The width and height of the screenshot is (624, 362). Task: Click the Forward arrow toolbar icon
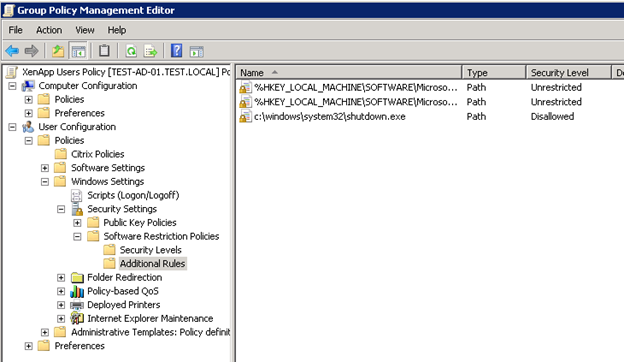click(31, 51)
